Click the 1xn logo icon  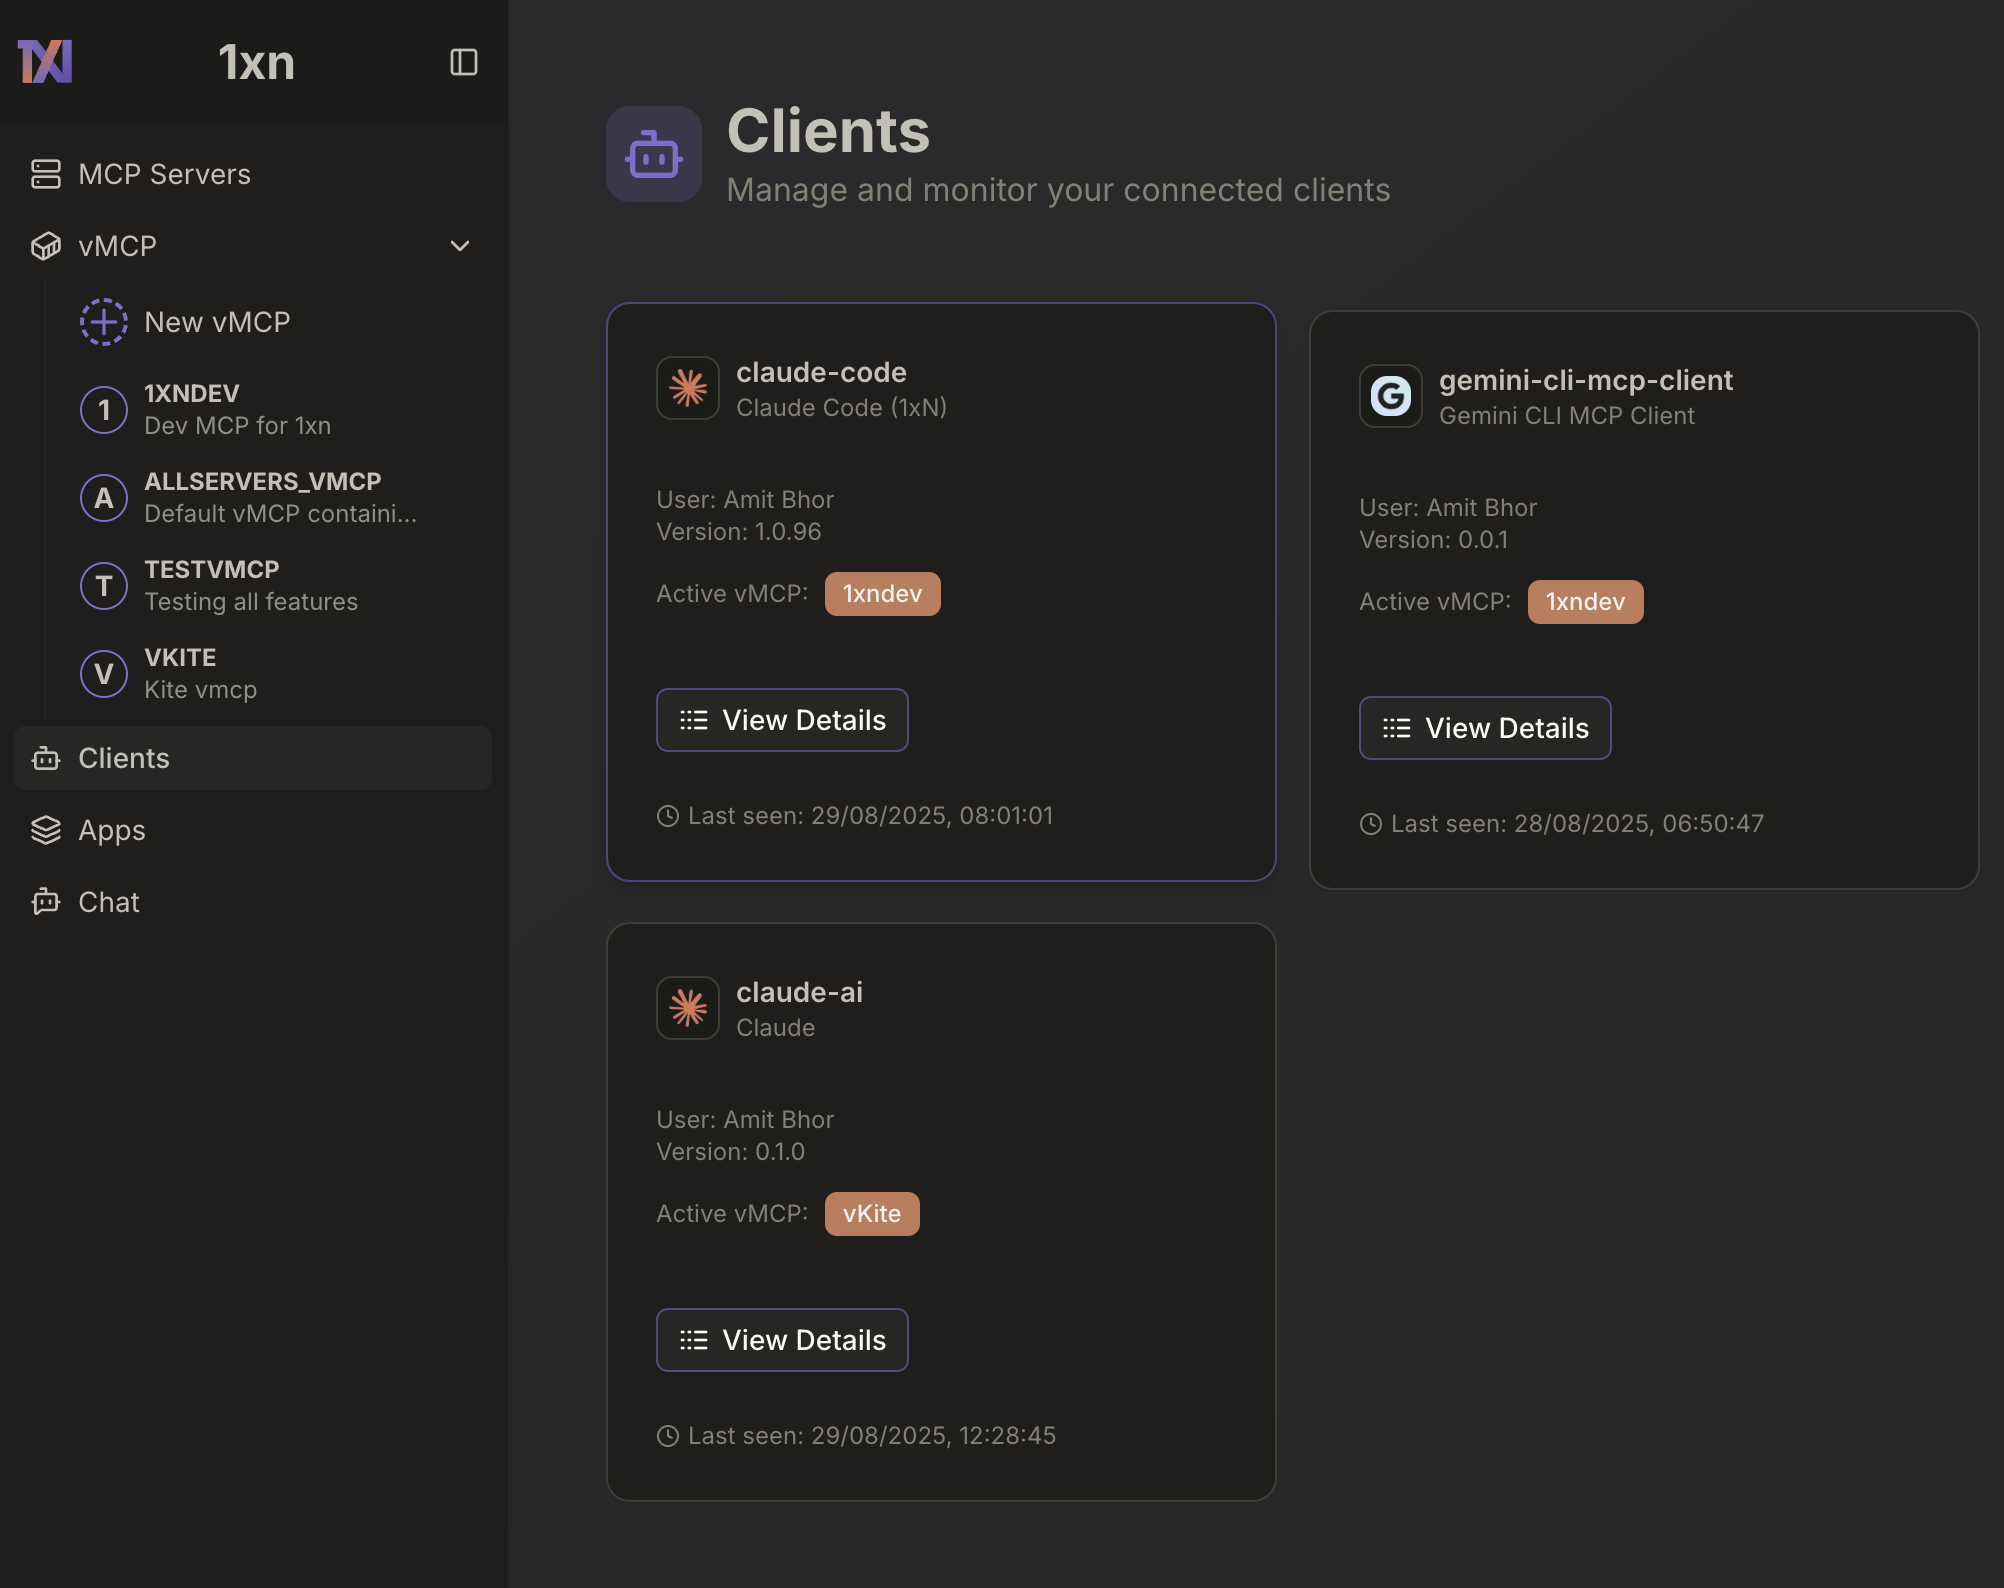pos(44,62)
